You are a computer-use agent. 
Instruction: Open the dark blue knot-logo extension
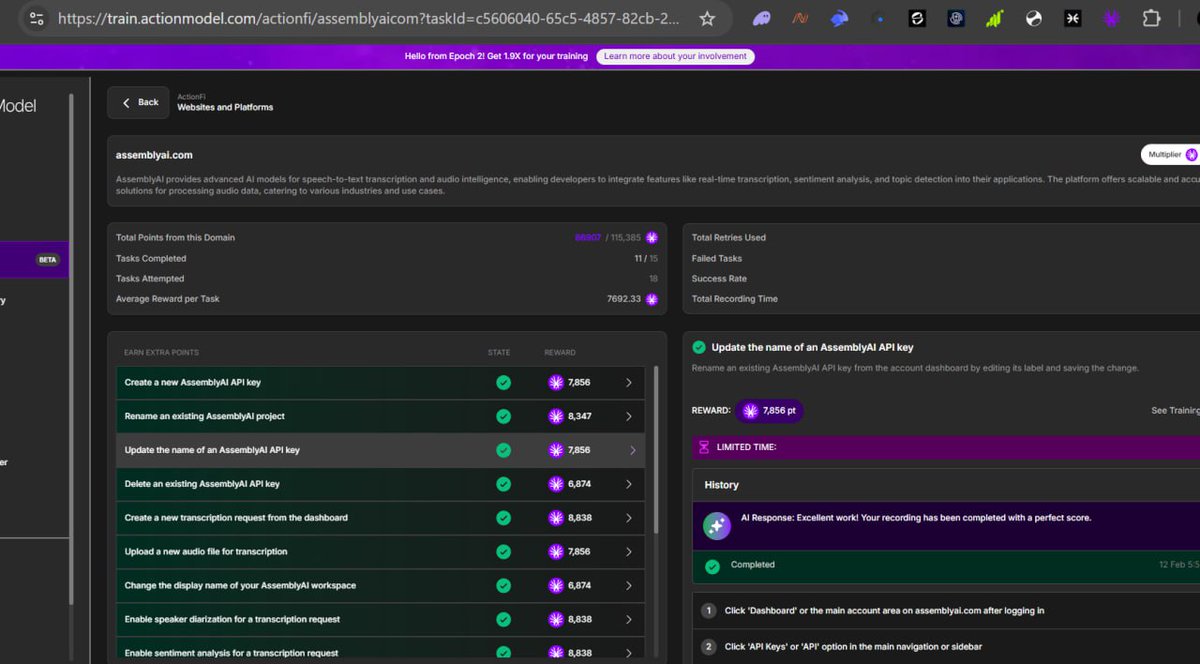point(955,18)
